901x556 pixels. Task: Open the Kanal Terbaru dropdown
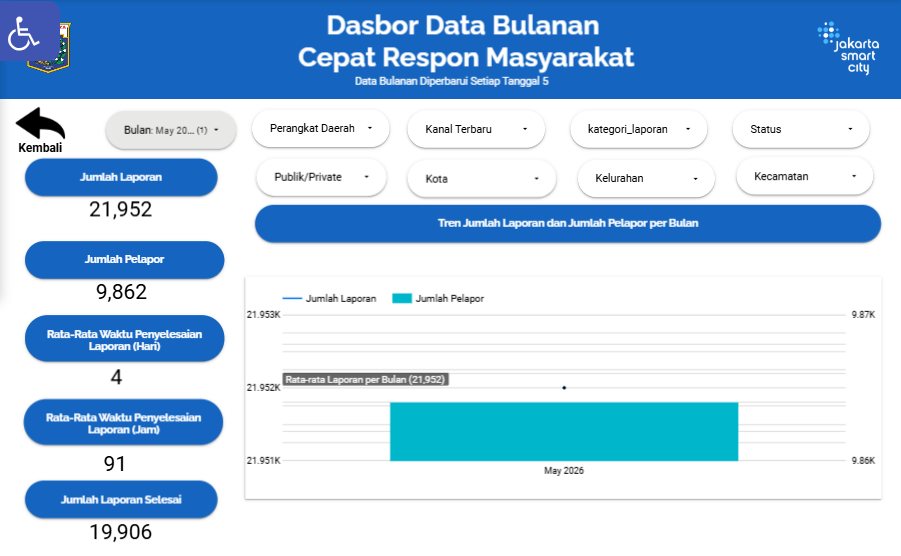(x=476, y=129)
